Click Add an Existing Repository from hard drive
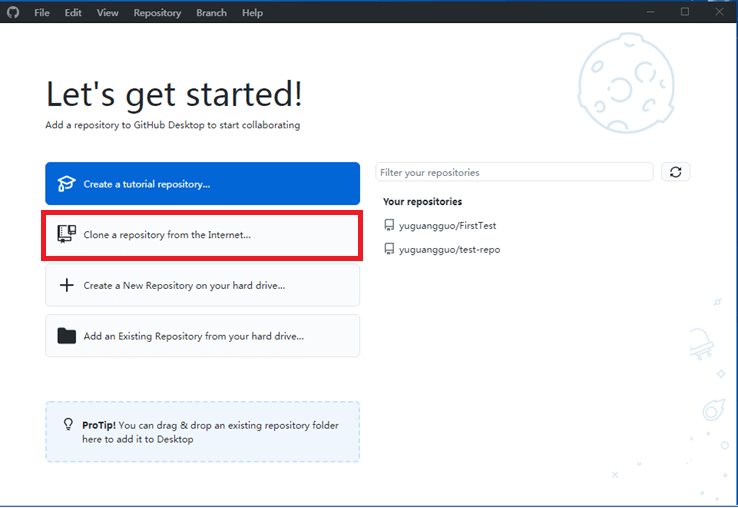This screenshot has width=738, height=508. pyautogui.click(x=202, y=336)
